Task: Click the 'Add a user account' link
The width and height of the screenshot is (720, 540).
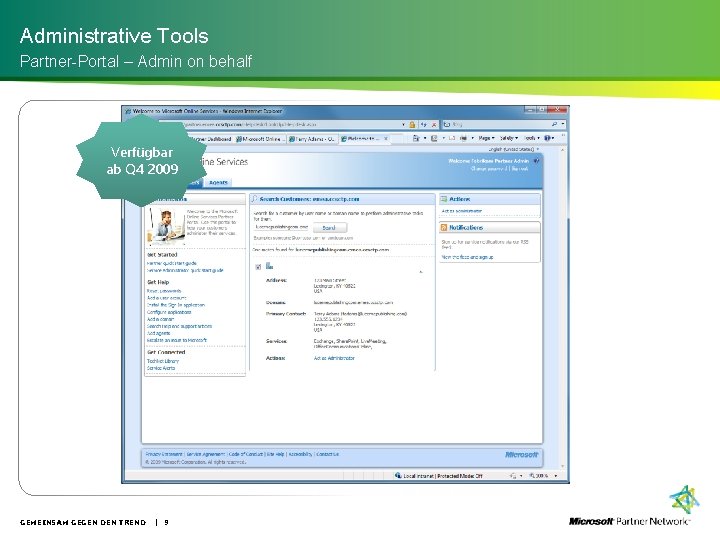Action: (166, 298)
